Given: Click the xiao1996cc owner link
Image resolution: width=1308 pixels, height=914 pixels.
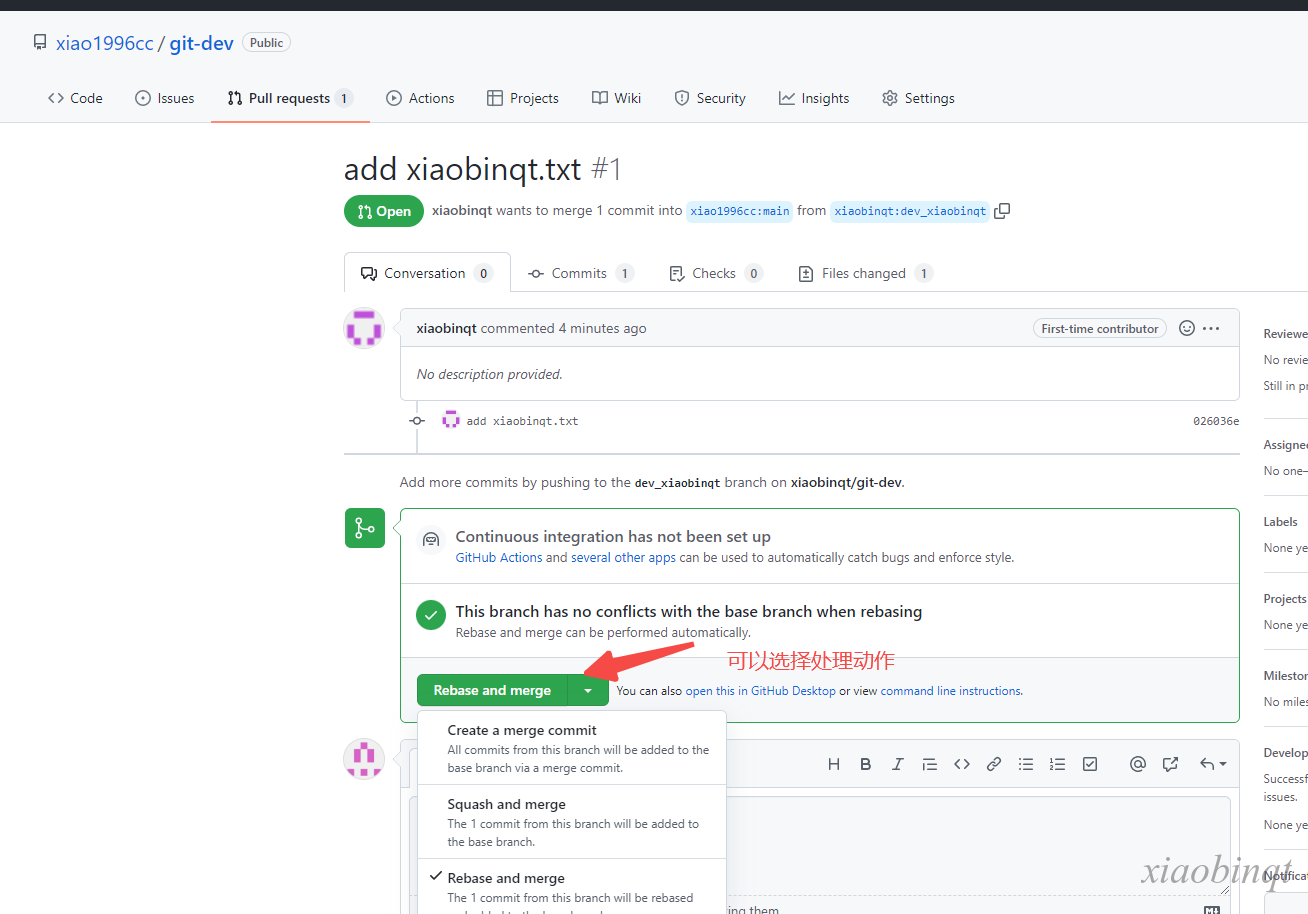Looking at the screenshot, I should pos(105,43).
